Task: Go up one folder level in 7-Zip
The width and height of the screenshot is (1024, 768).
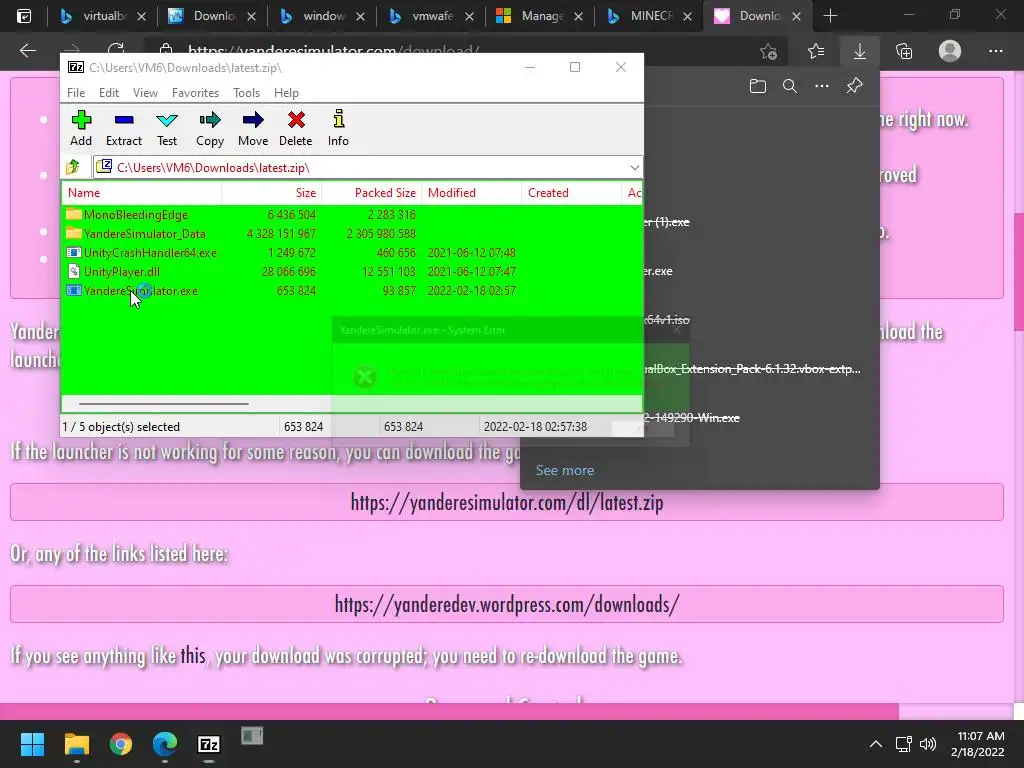Action: (73, 167)
